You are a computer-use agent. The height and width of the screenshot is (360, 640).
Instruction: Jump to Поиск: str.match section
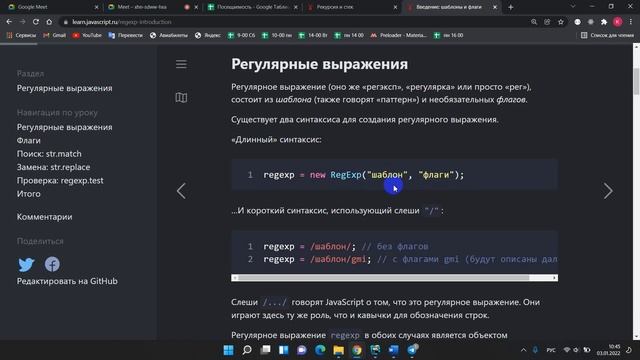tap(49, 154)
